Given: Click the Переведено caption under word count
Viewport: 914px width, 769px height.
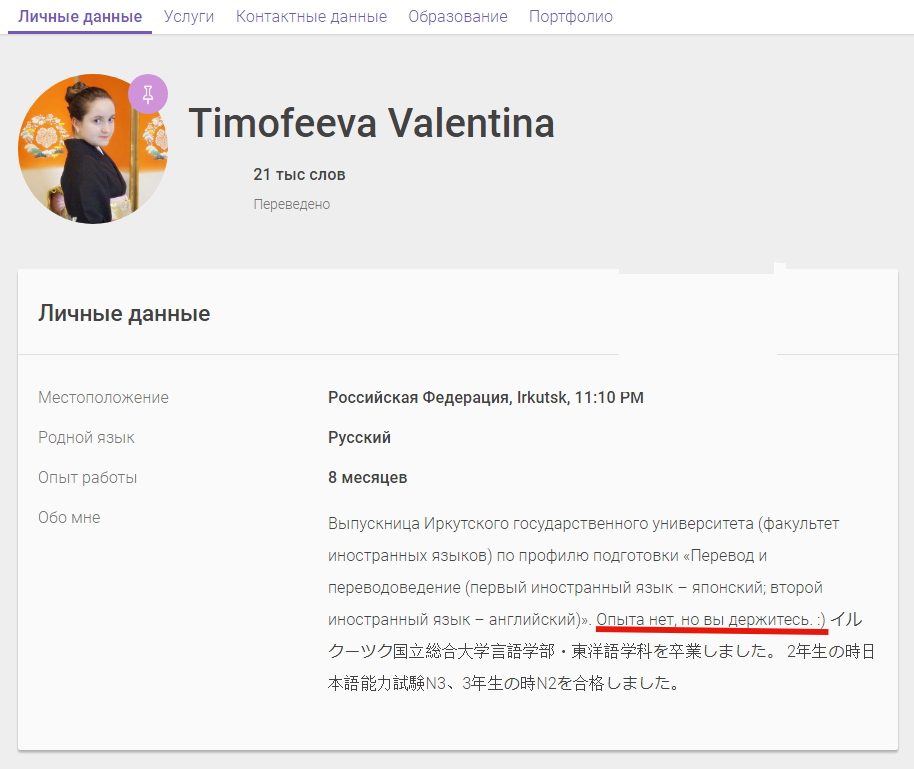Looking at the screenshot, I should click(291, 204).
